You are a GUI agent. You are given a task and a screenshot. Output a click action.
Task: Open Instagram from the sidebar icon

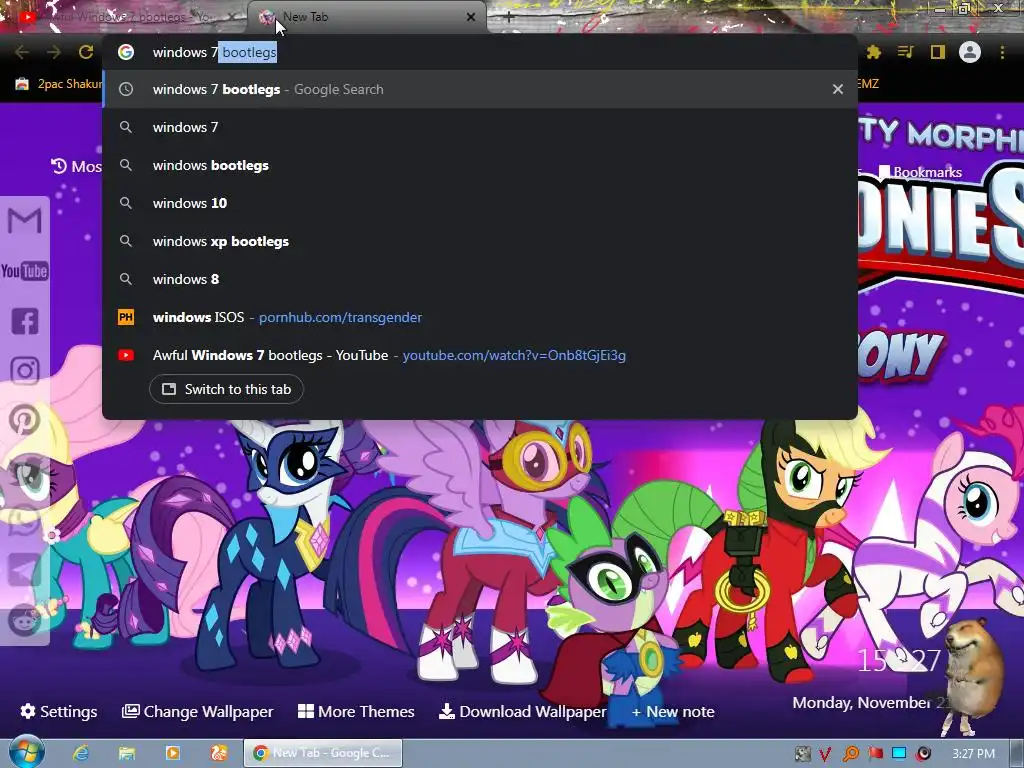point(25,370)
